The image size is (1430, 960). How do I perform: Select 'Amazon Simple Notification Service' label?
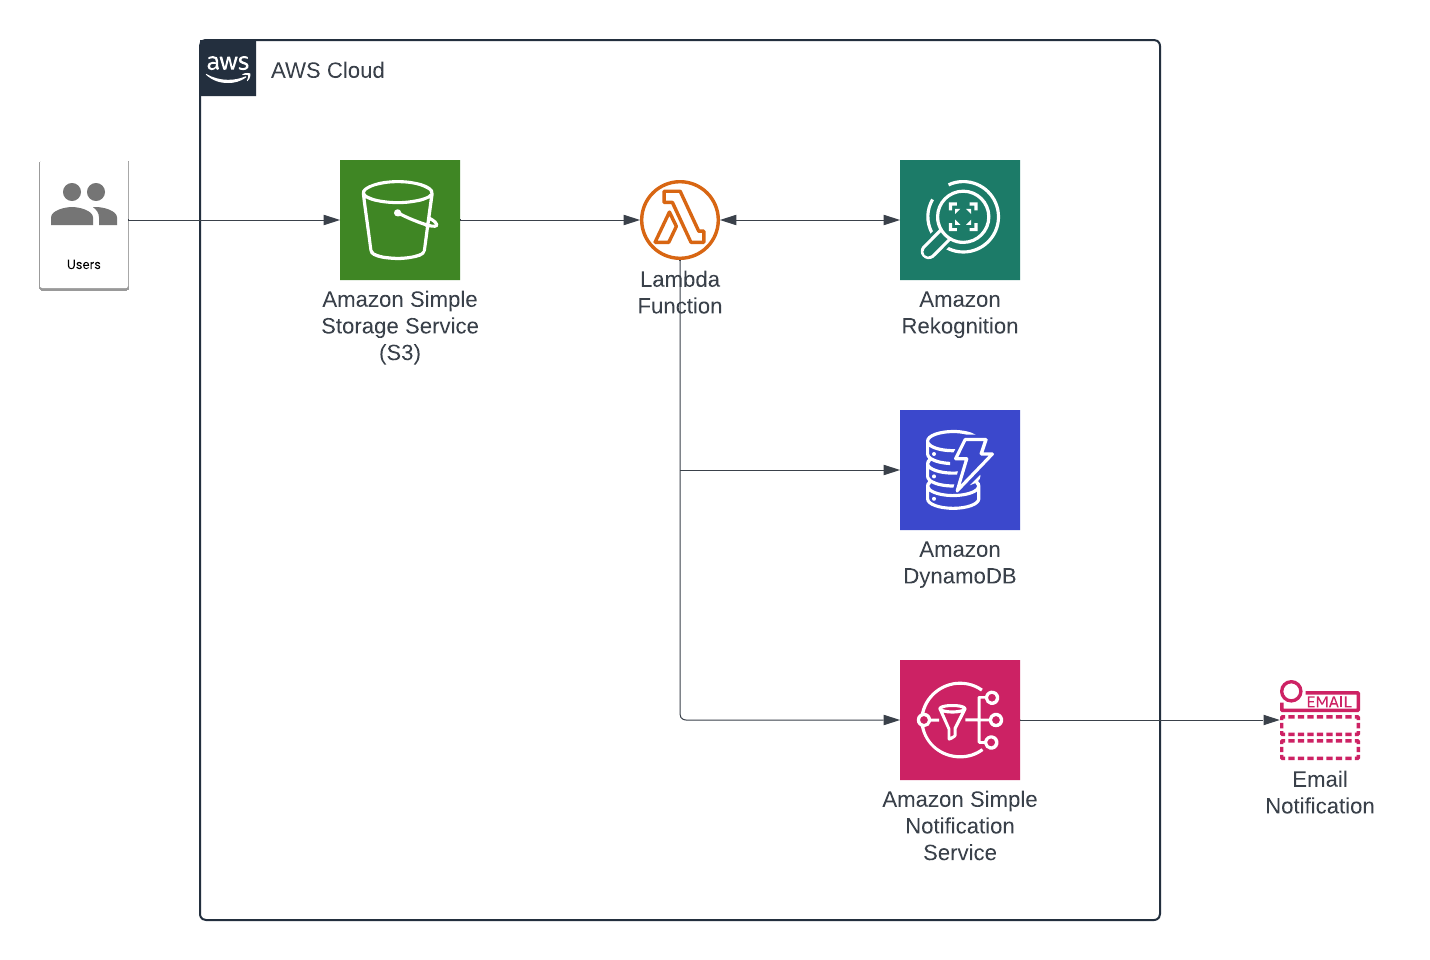(960, 826)
